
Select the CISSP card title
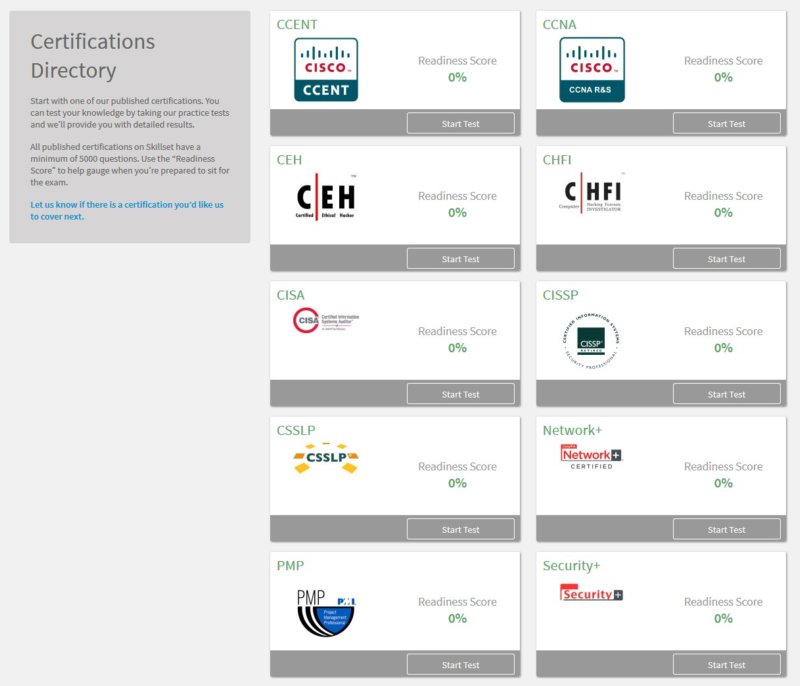560,295
